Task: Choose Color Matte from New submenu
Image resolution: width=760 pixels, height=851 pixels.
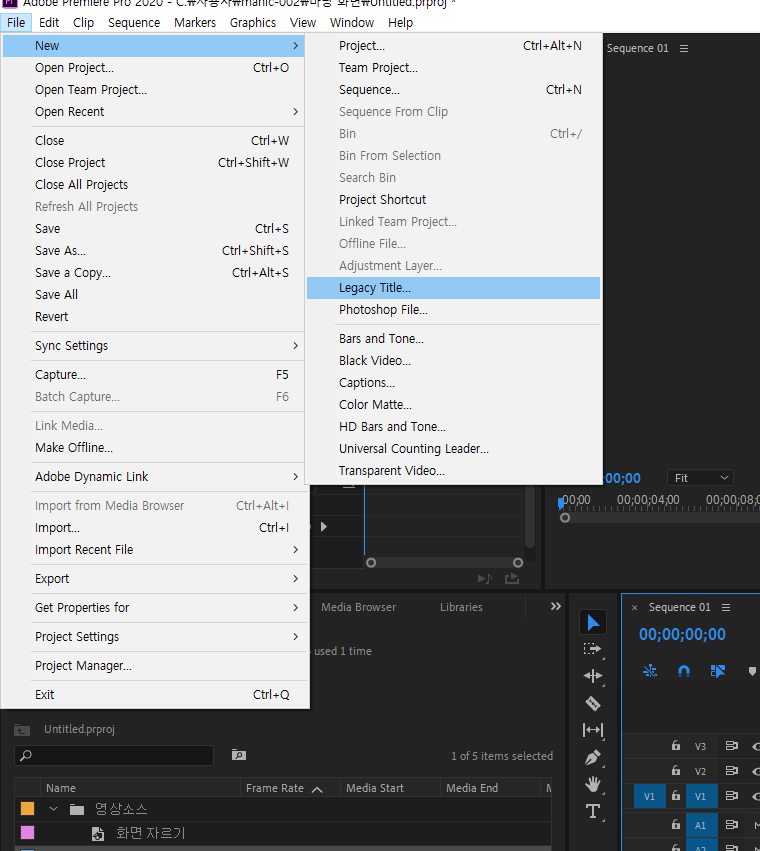Action: coord(453,405)
